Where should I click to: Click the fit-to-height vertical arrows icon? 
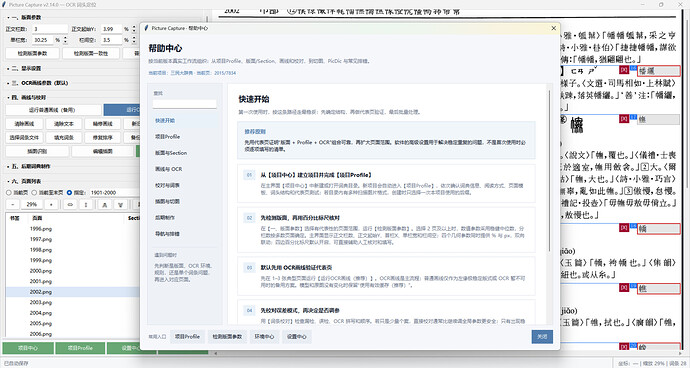click(86, 205)
